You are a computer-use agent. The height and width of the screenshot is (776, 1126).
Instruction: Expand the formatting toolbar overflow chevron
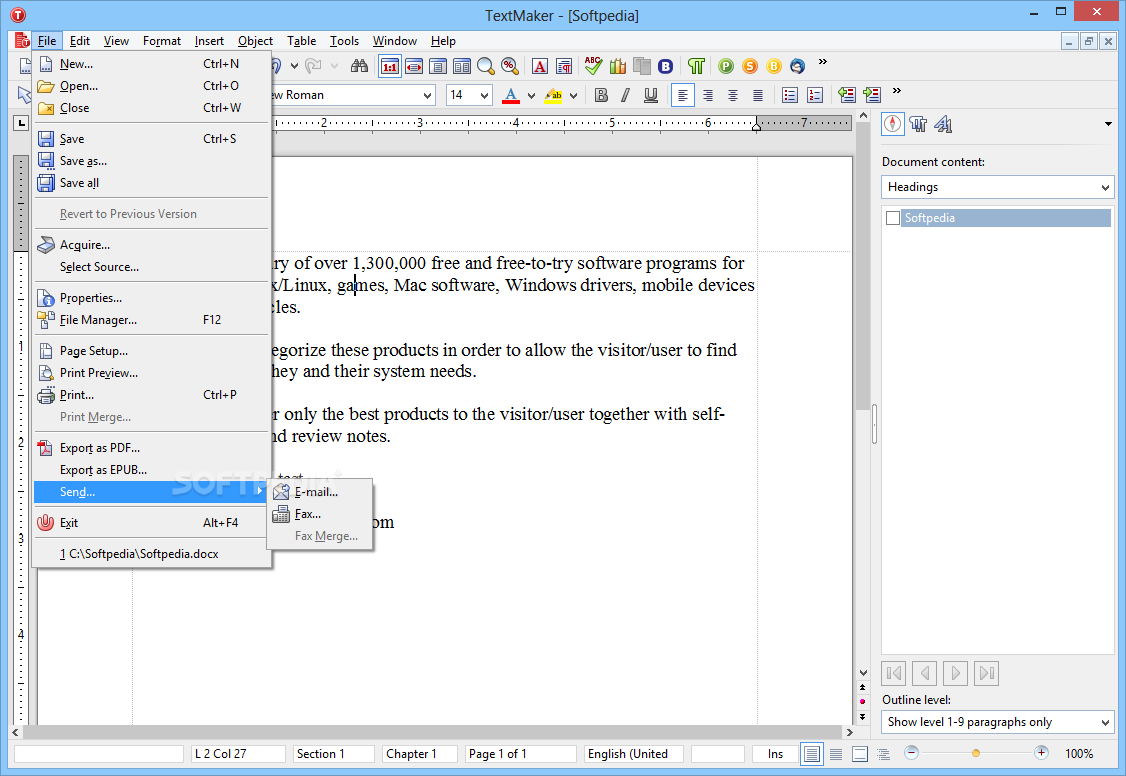tap(896, 91)
